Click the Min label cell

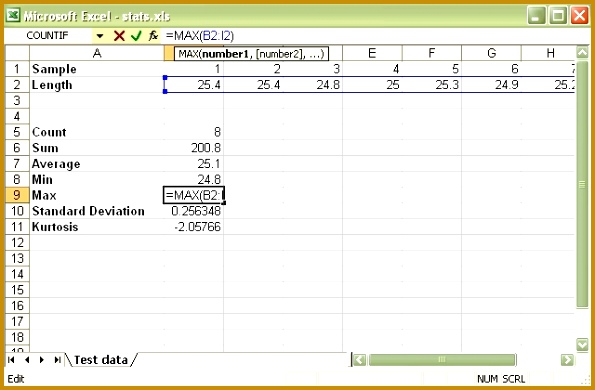tap(97, 179)
